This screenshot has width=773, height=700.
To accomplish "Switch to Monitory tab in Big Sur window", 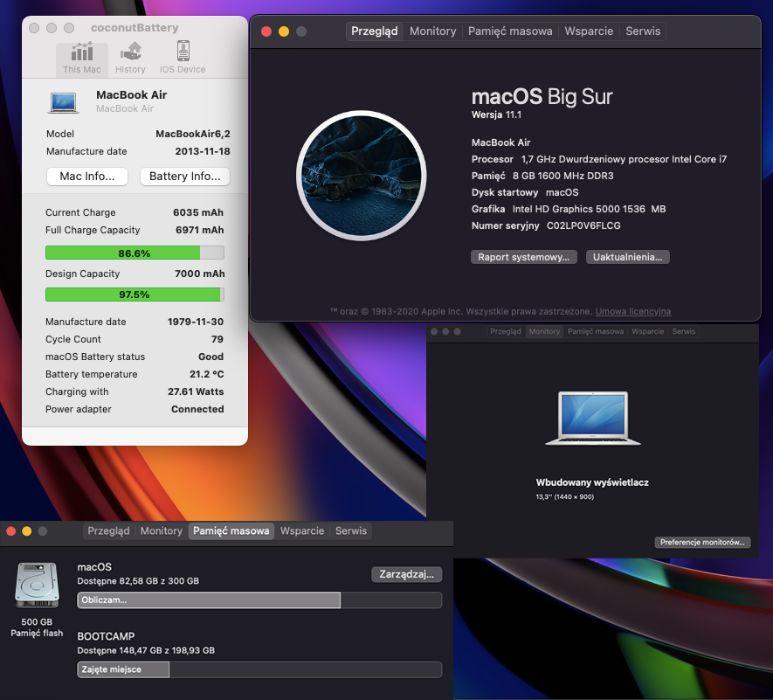I will pyautogui.click(x=433, y=31).
